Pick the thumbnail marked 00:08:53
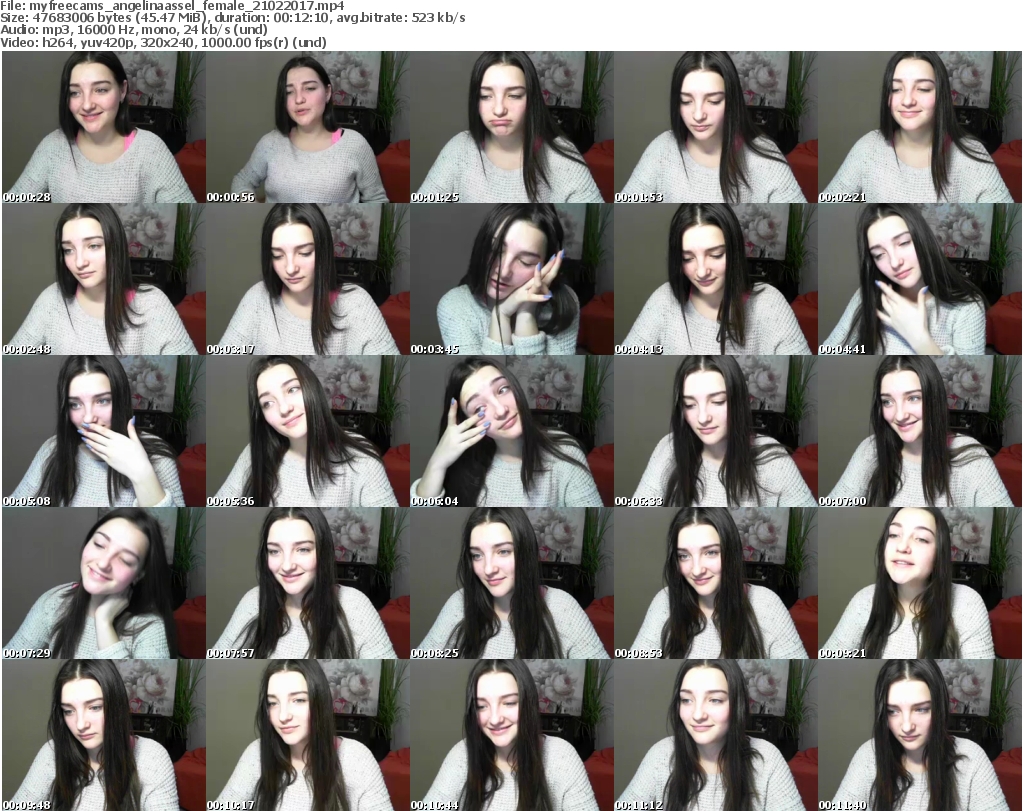This screenshot has height=811, width=1024. [x=715, y=583]
